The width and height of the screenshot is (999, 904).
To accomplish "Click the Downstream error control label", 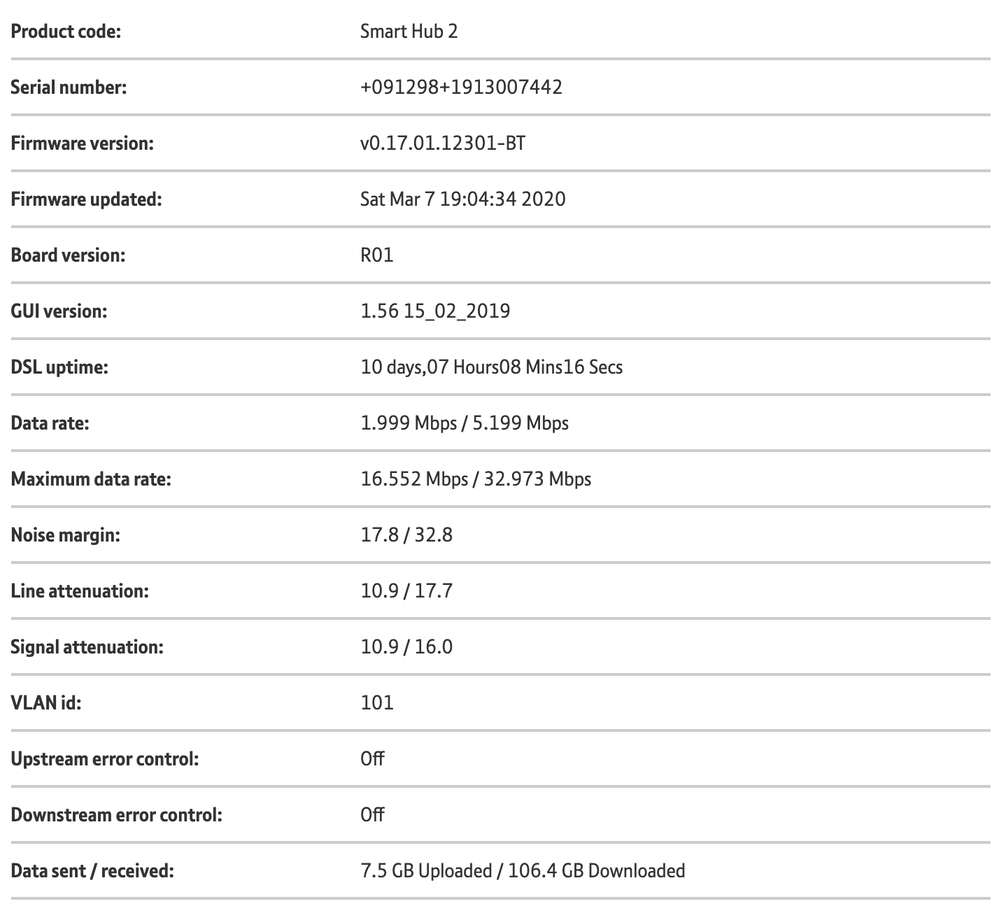I will (116, 815).
